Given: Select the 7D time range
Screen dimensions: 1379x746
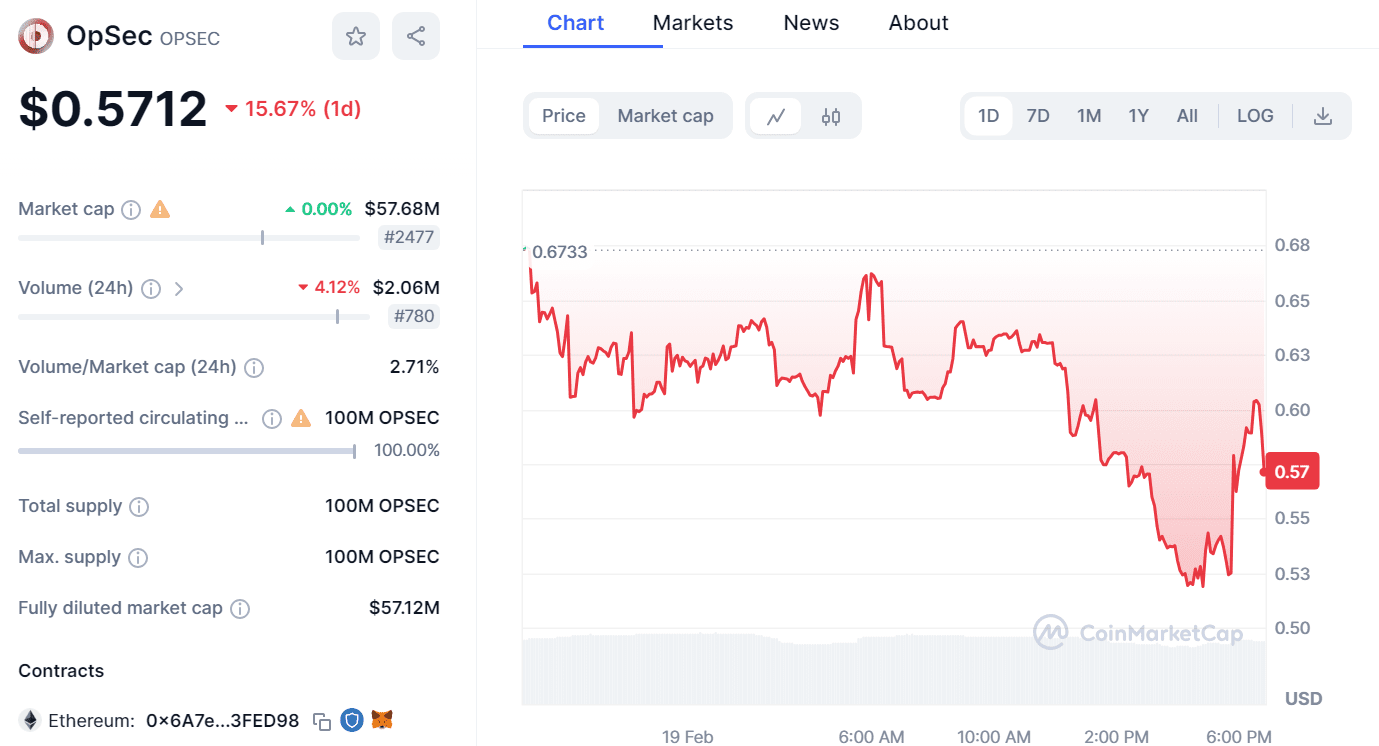Looking at the screenshot, I should click(1038, 116).
